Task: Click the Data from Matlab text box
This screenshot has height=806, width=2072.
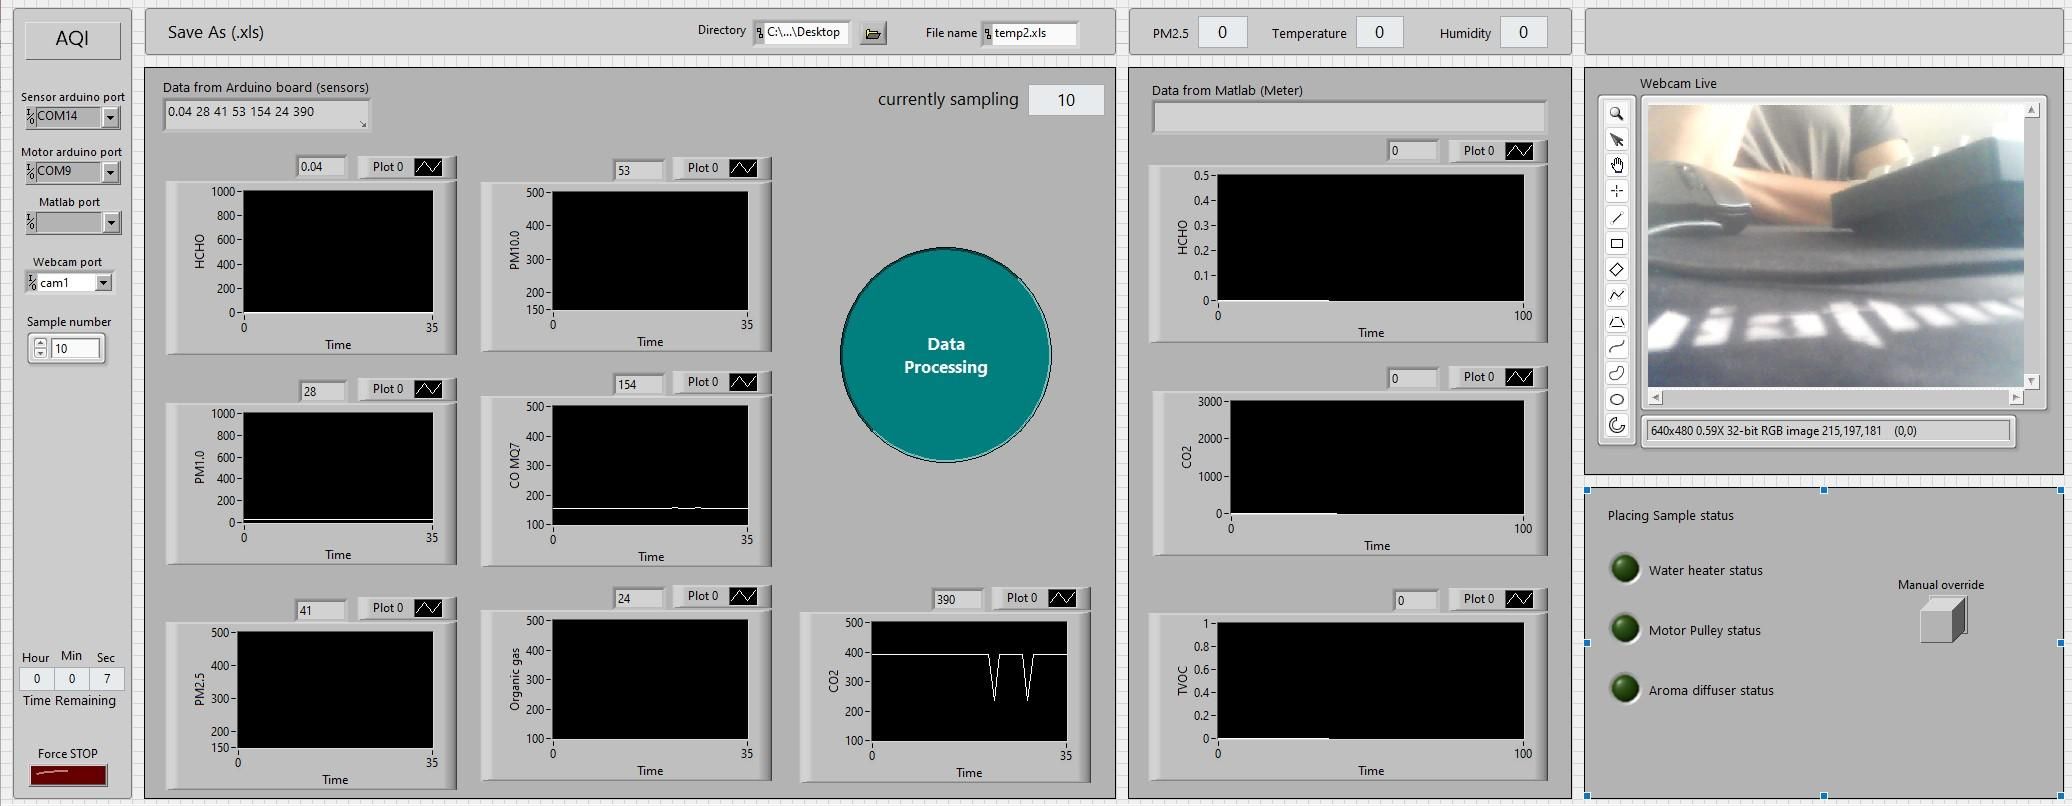Action: click(1349, 117)
